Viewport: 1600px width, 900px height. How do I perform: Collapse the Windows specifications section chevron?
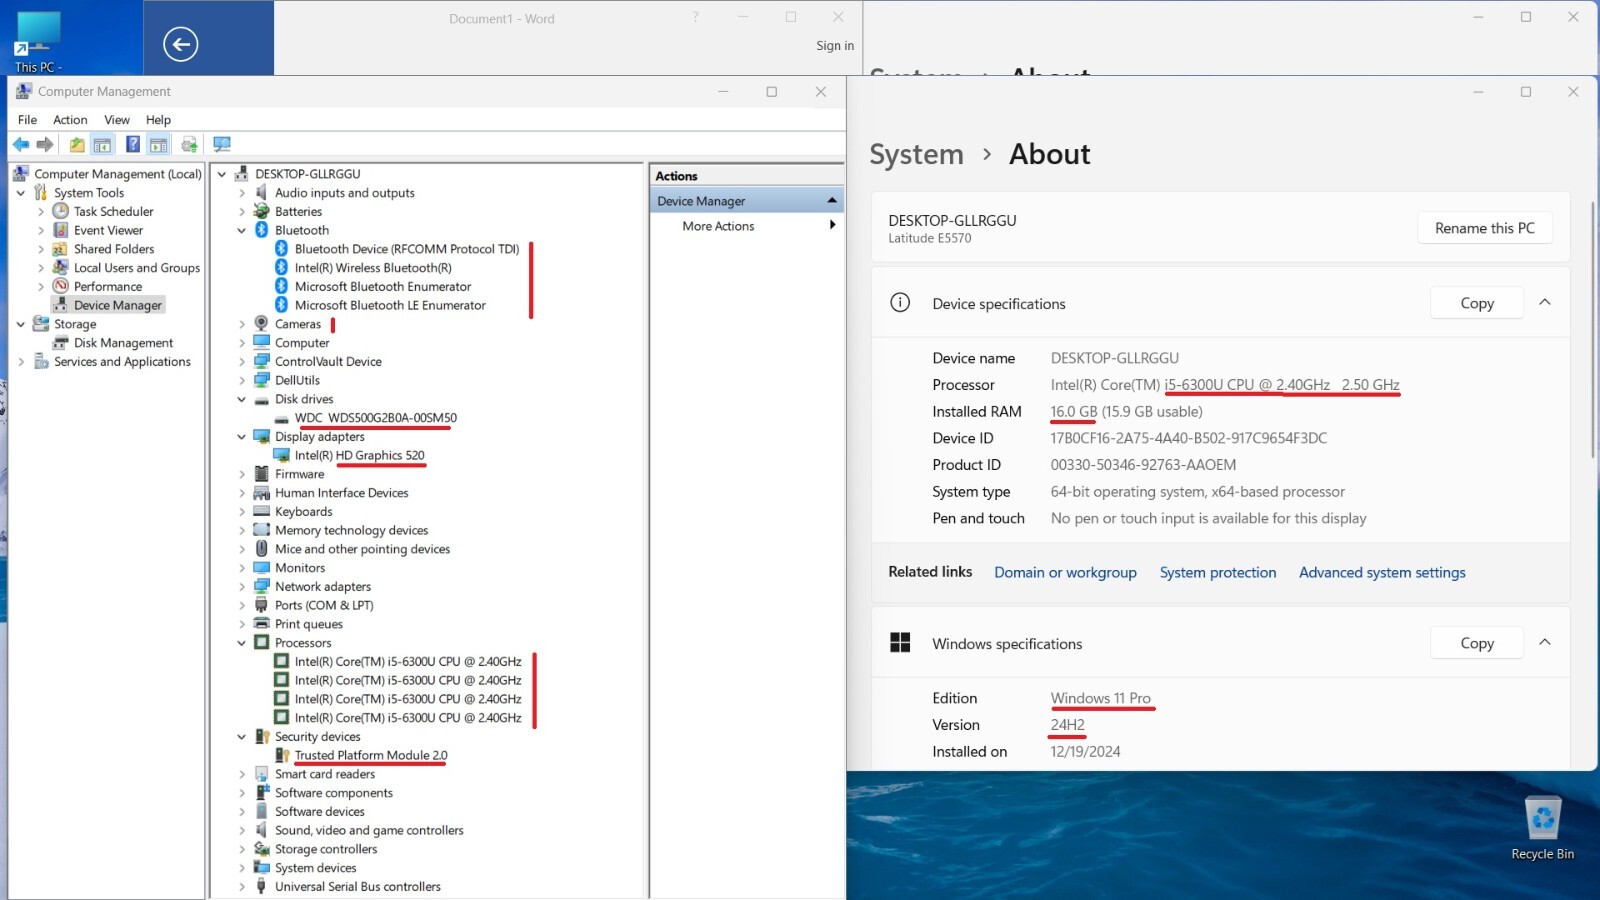coord(1545,642)
